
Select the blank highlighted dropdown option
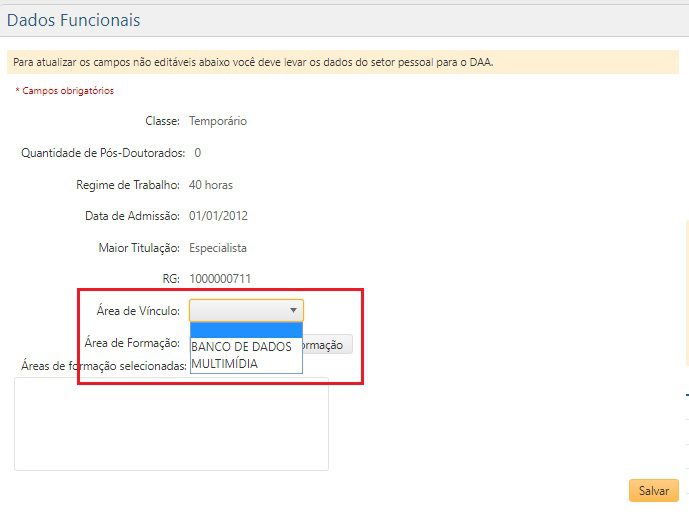(245, 331)
